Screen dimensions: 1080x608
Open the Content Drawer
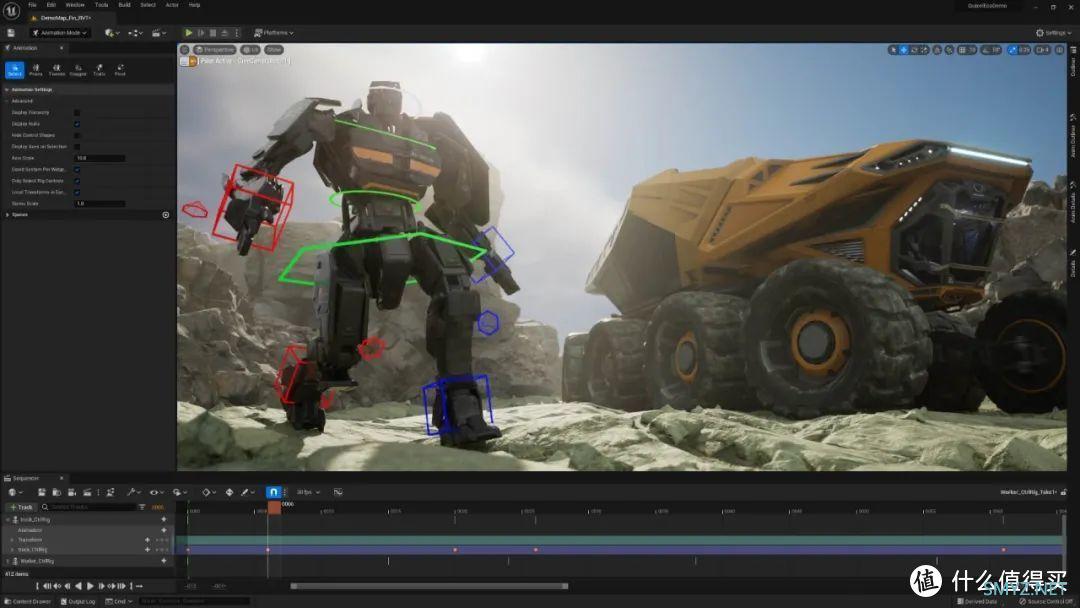click(x=28, y=601)
